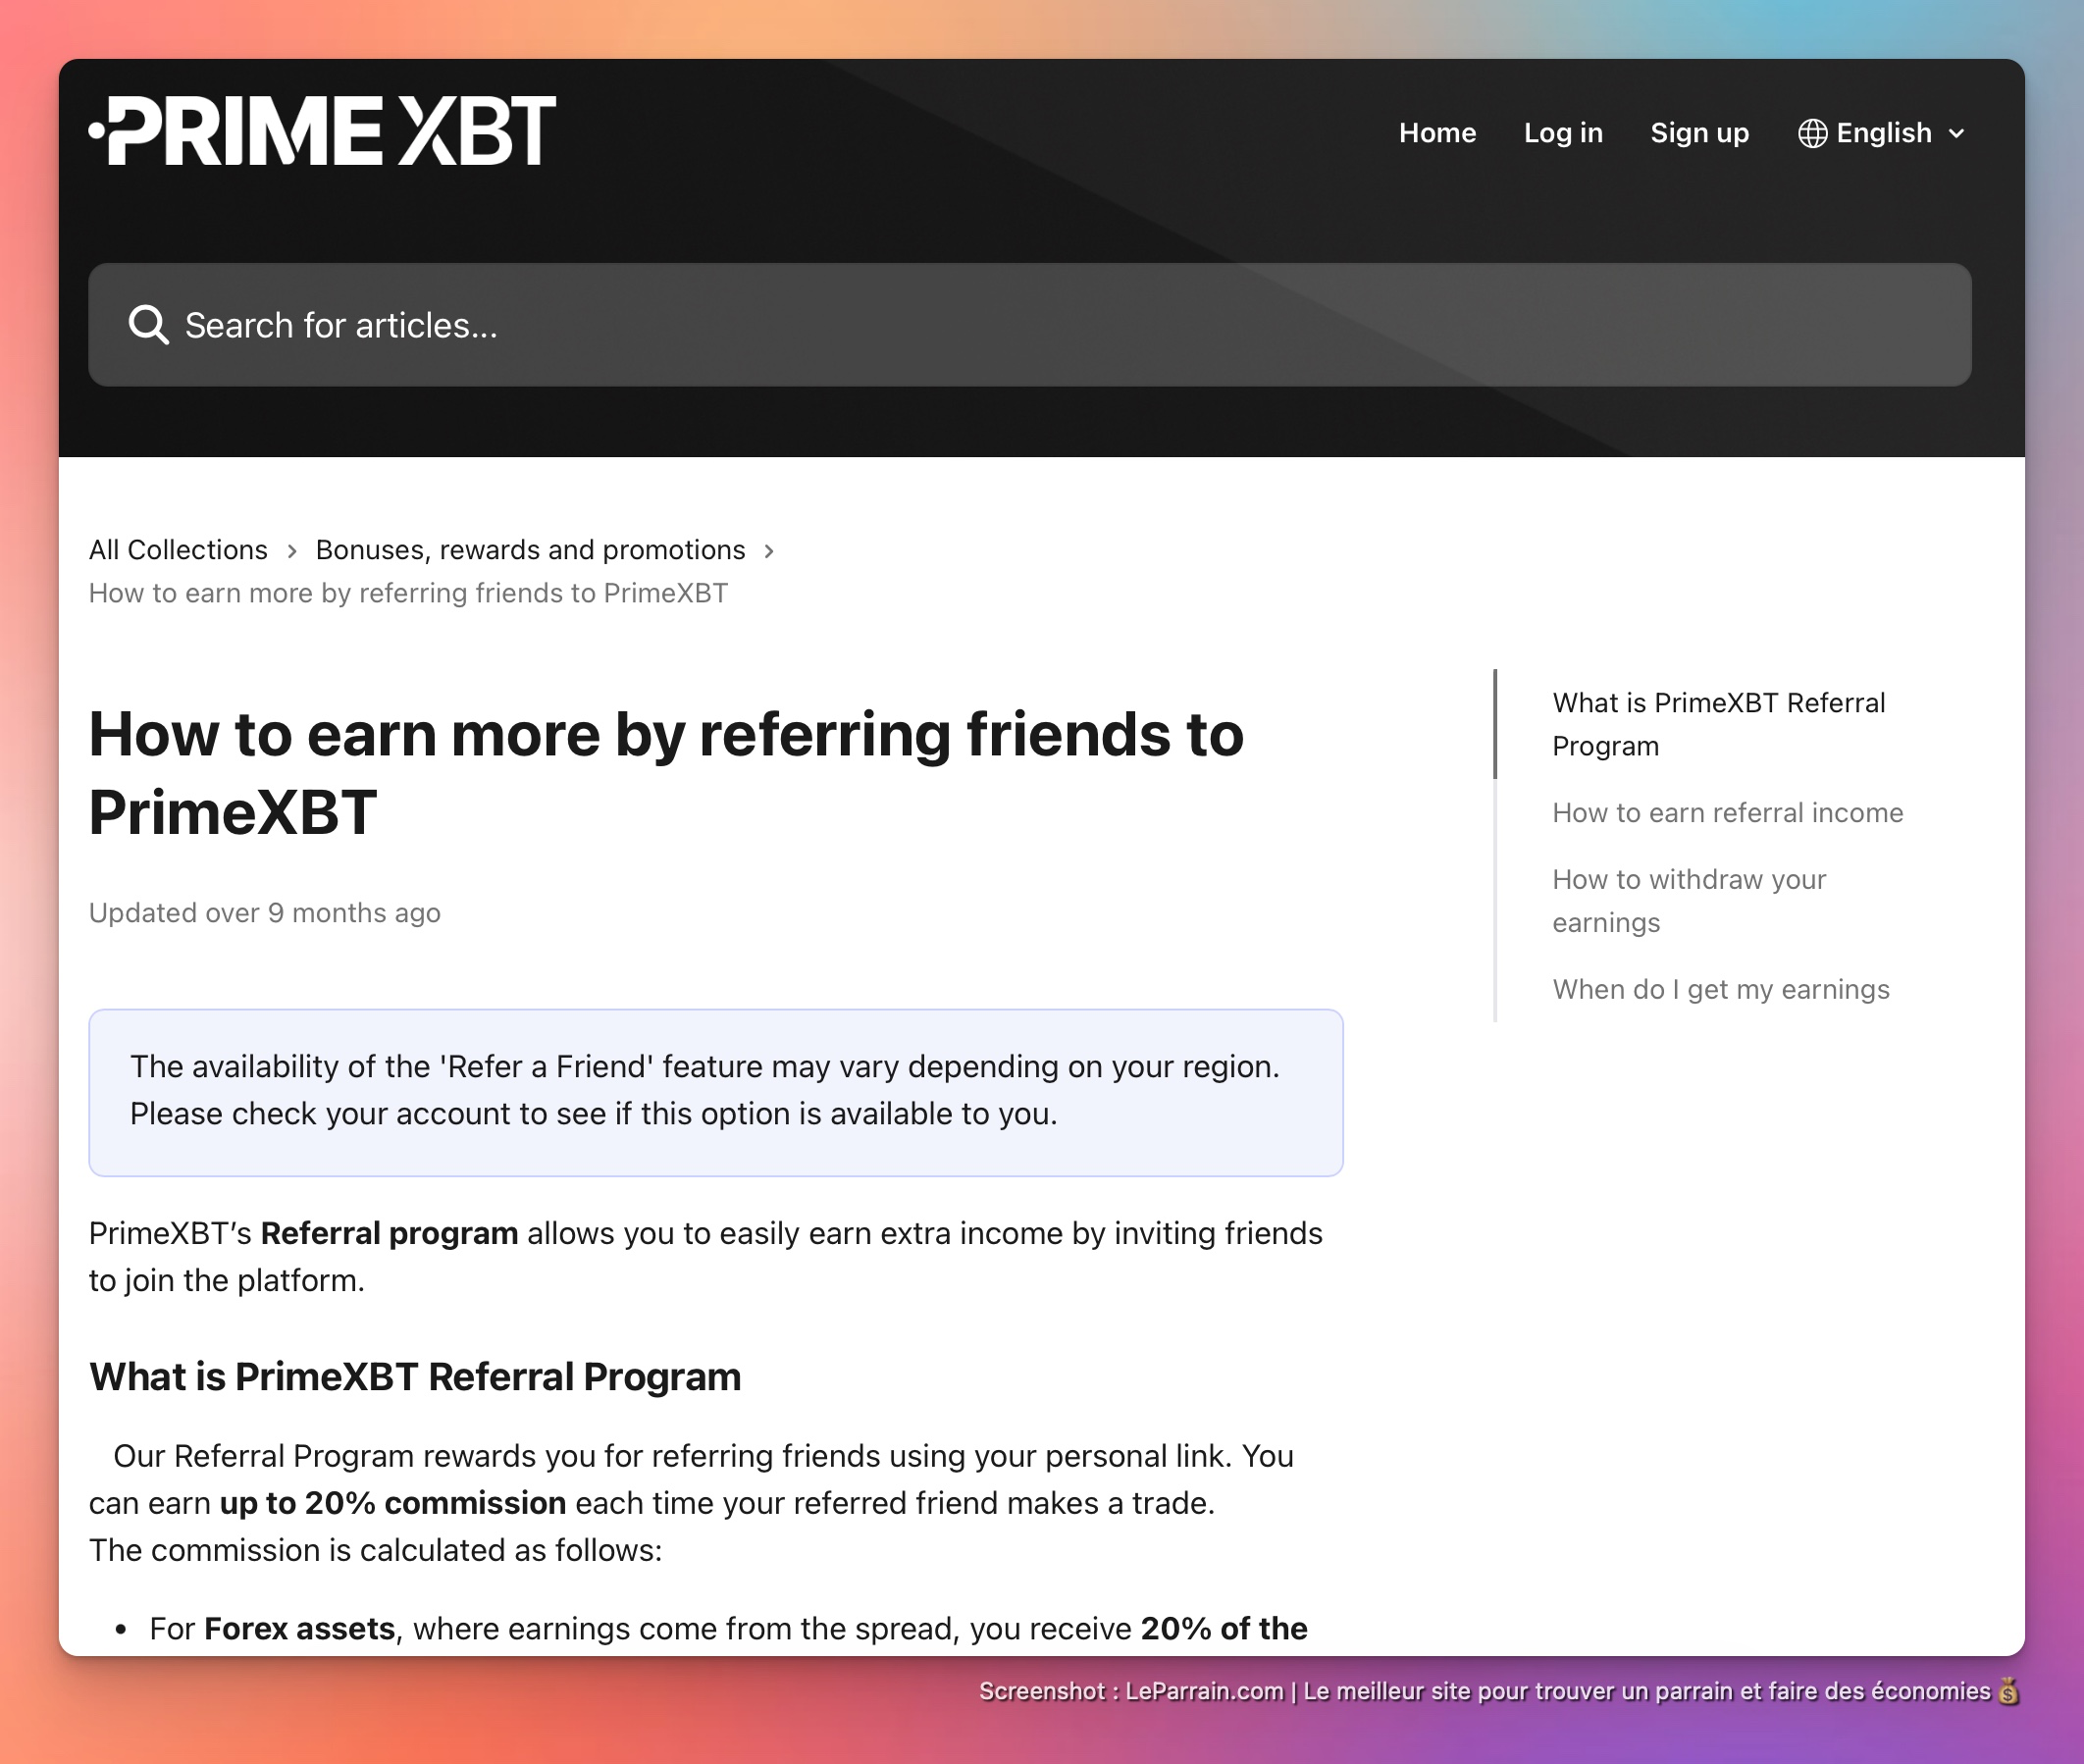This screenshot has height=1764, width=2084.
Task: Click the breadcrumb article title text
Action: pos(408,593)
